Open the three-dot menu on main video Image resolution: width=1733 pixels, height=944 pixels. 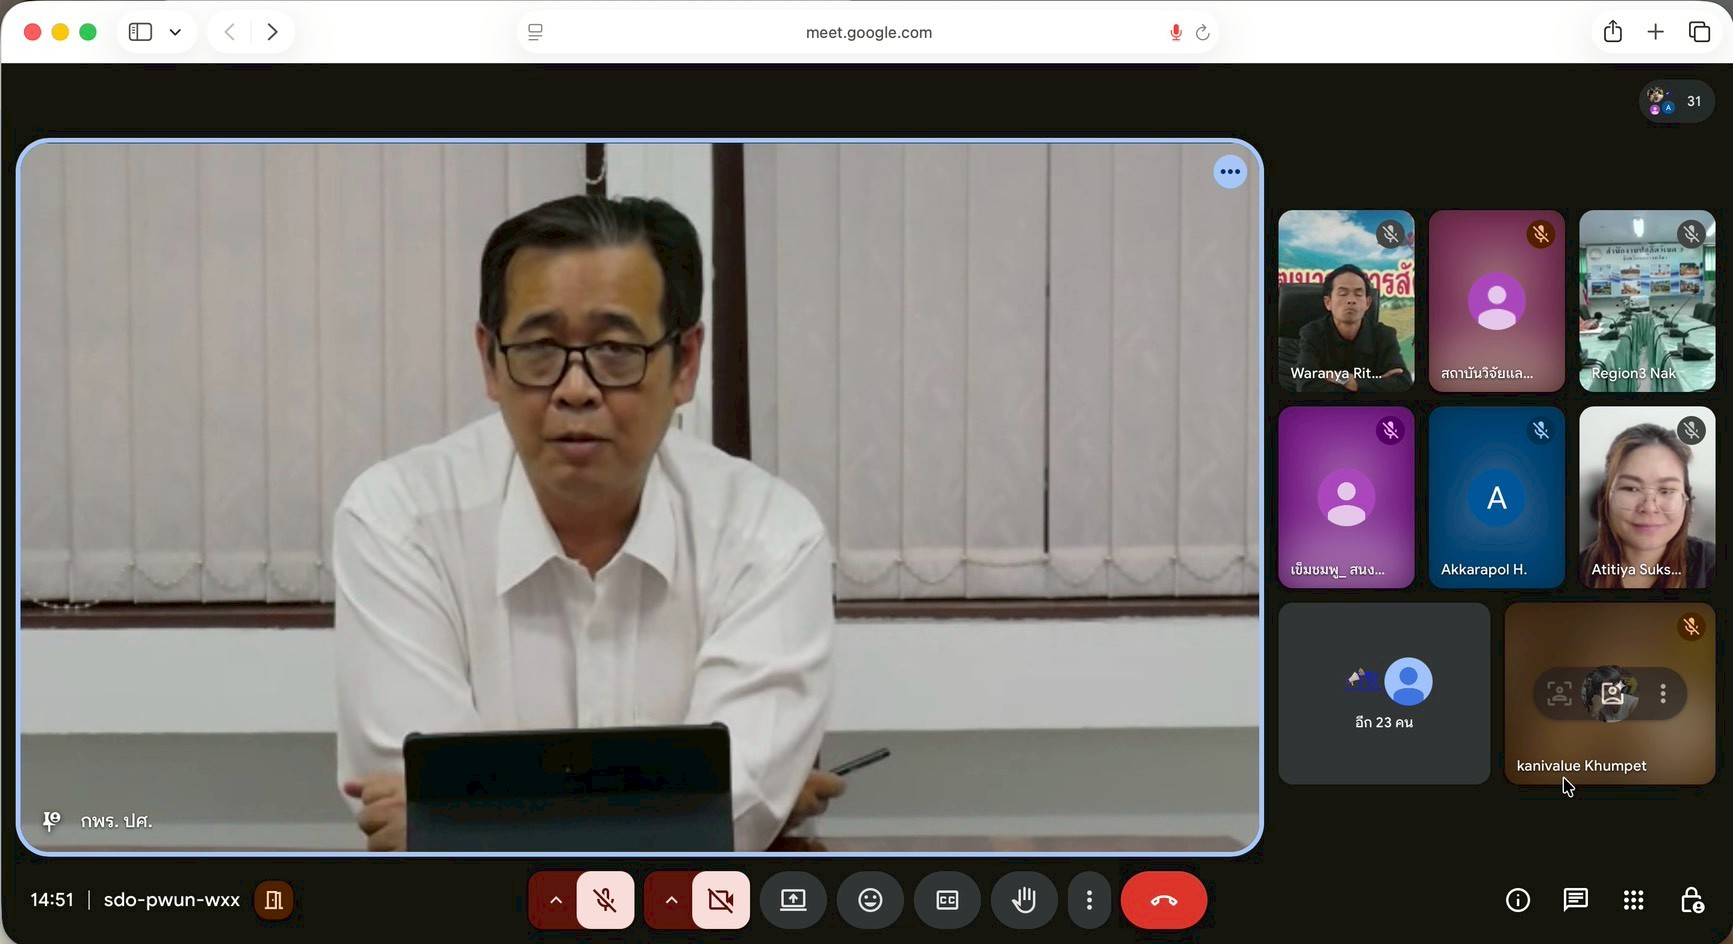pyautogui.click(x=1229, y=172)
